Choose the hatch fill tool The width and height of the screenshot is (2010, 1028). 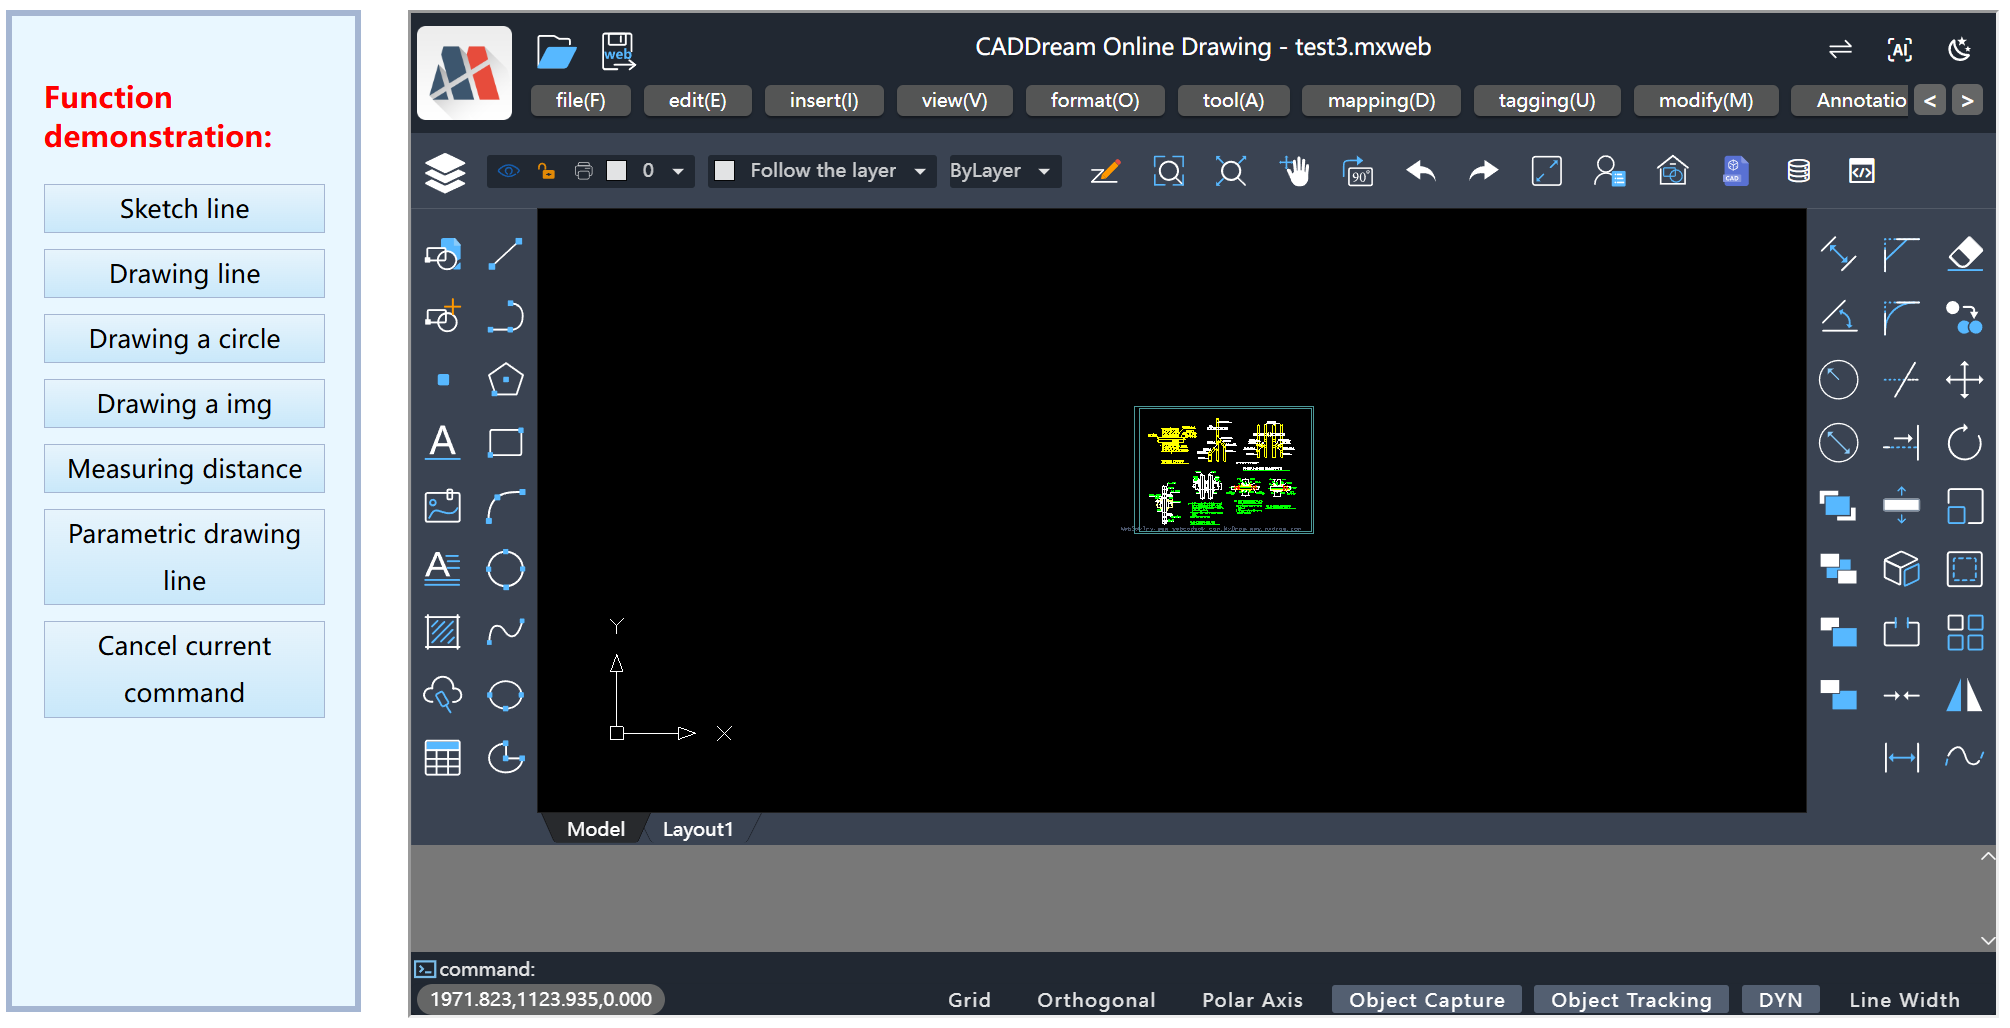pos(442,632)
